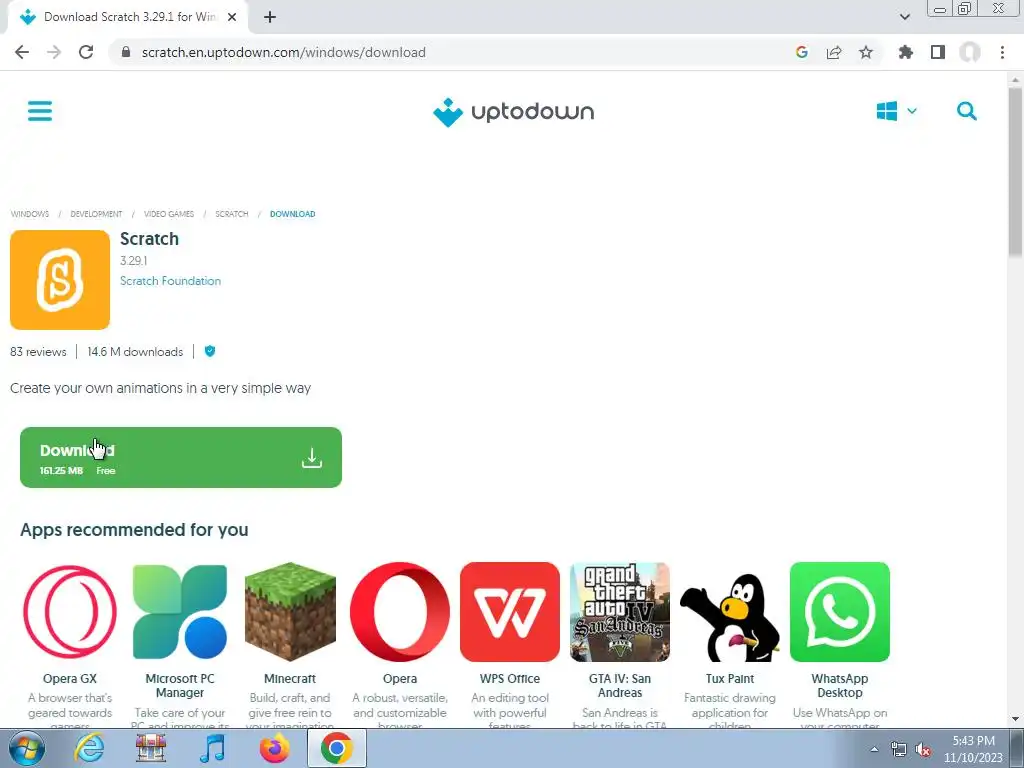The height and width of the screenshot is (768, 1024).
Task: Open the WhatsApp Desktop app icon
Action: coord(840,612)
